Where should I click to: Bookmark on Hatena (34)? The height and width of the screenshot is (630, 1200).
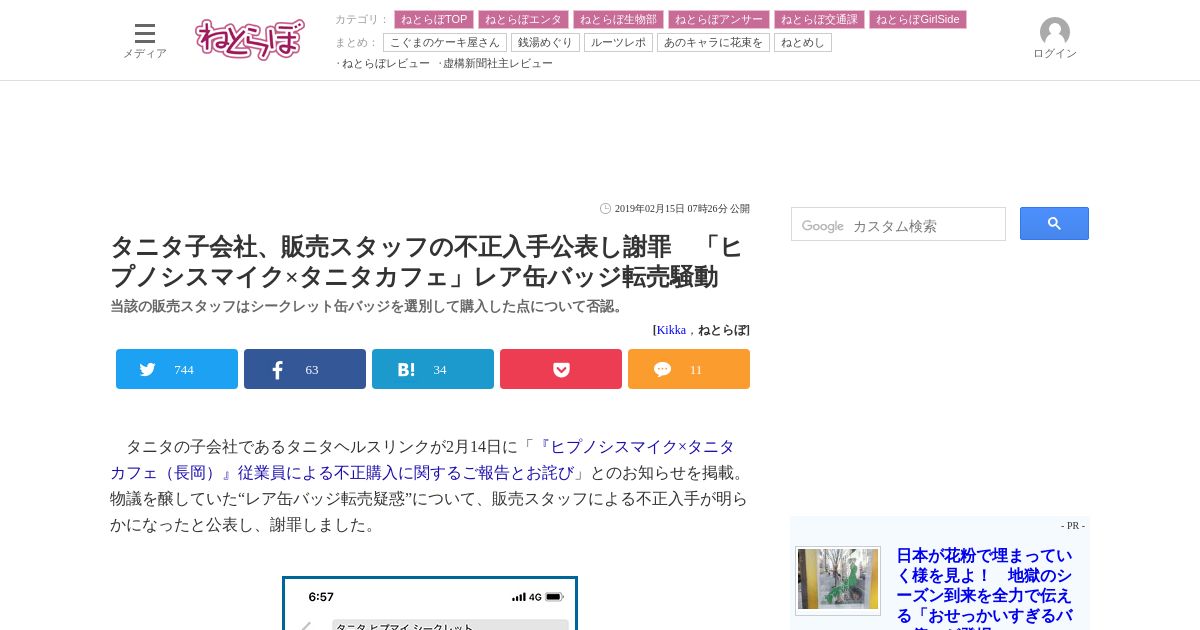point(433,369)
